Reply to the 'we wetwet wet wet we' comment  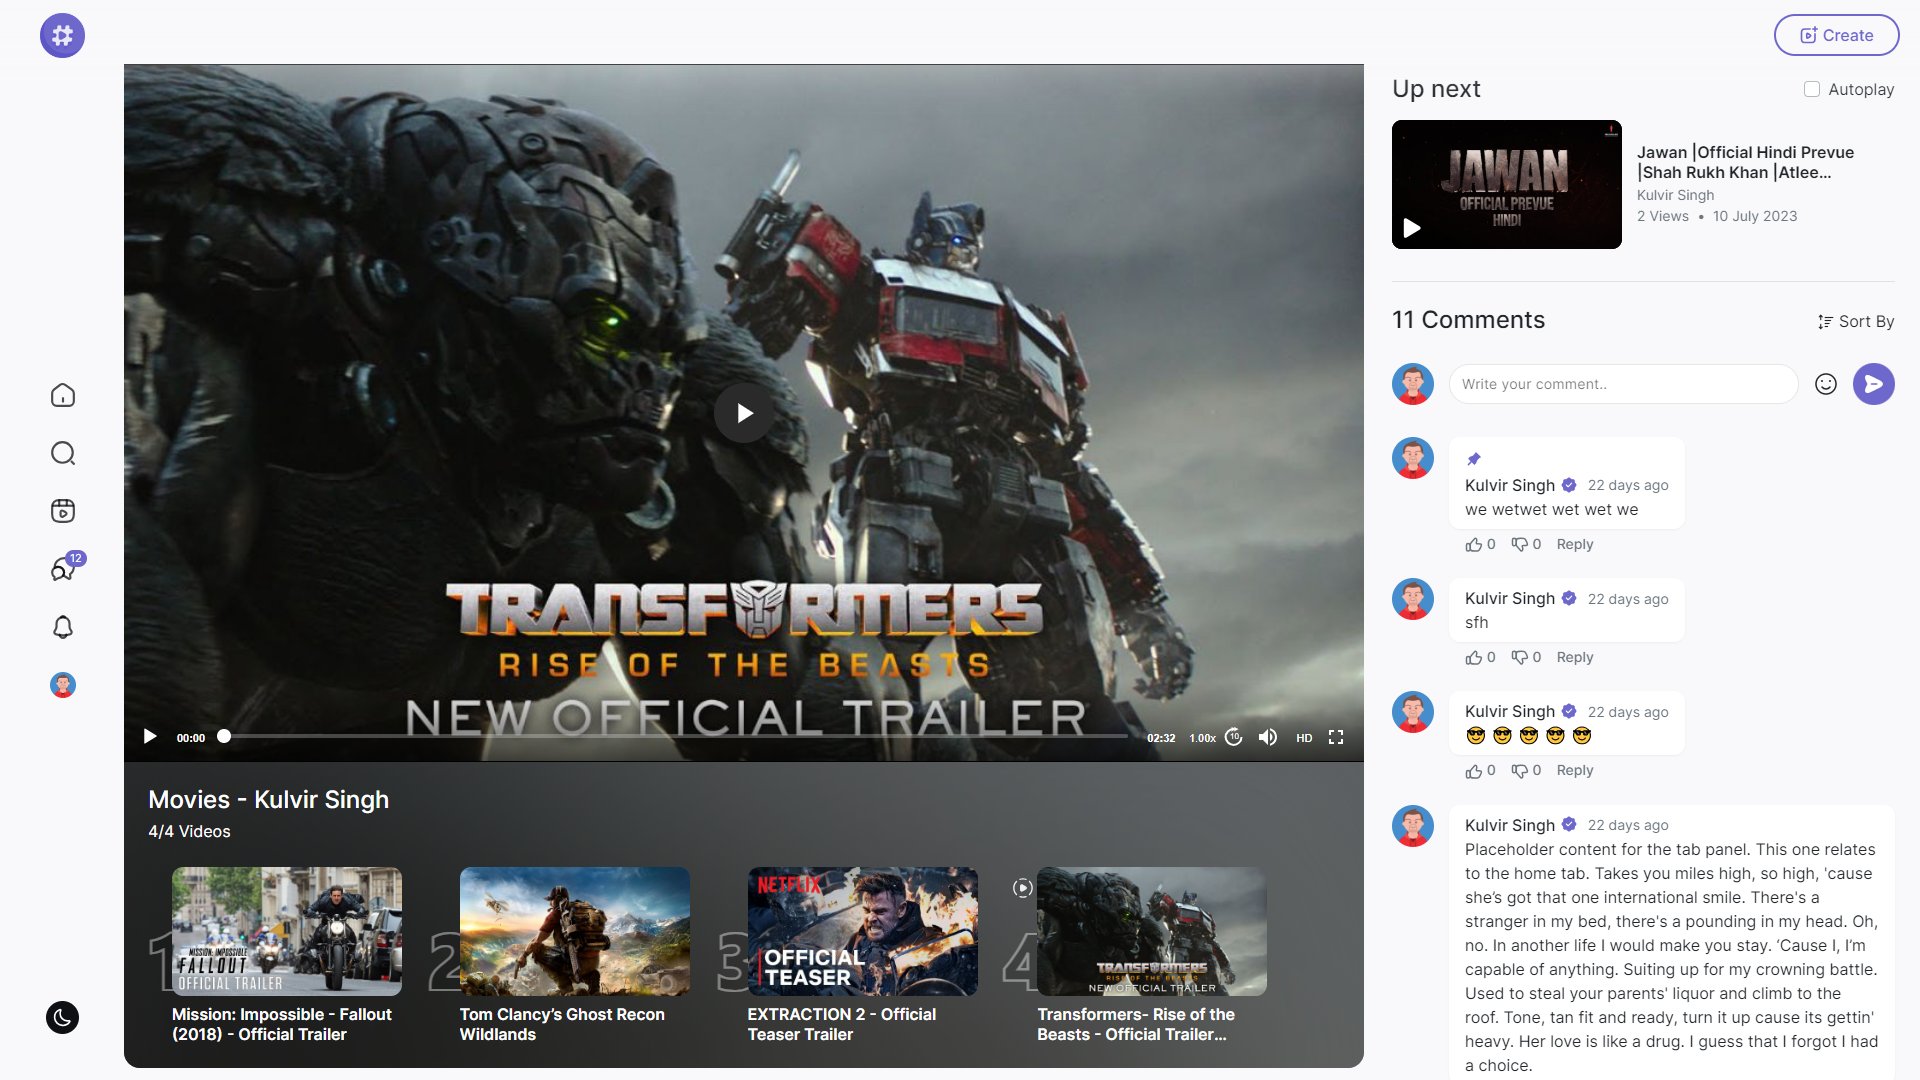coord(1574,544)
